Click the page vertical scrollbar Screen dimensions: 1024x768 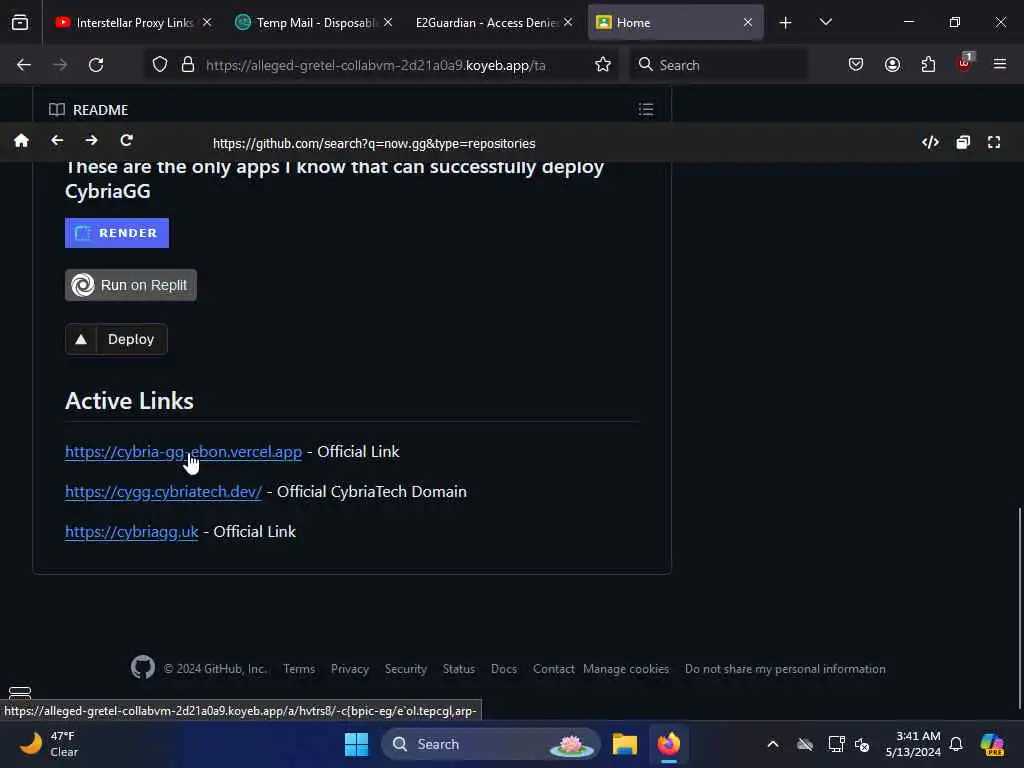[x=1019, y=607]
